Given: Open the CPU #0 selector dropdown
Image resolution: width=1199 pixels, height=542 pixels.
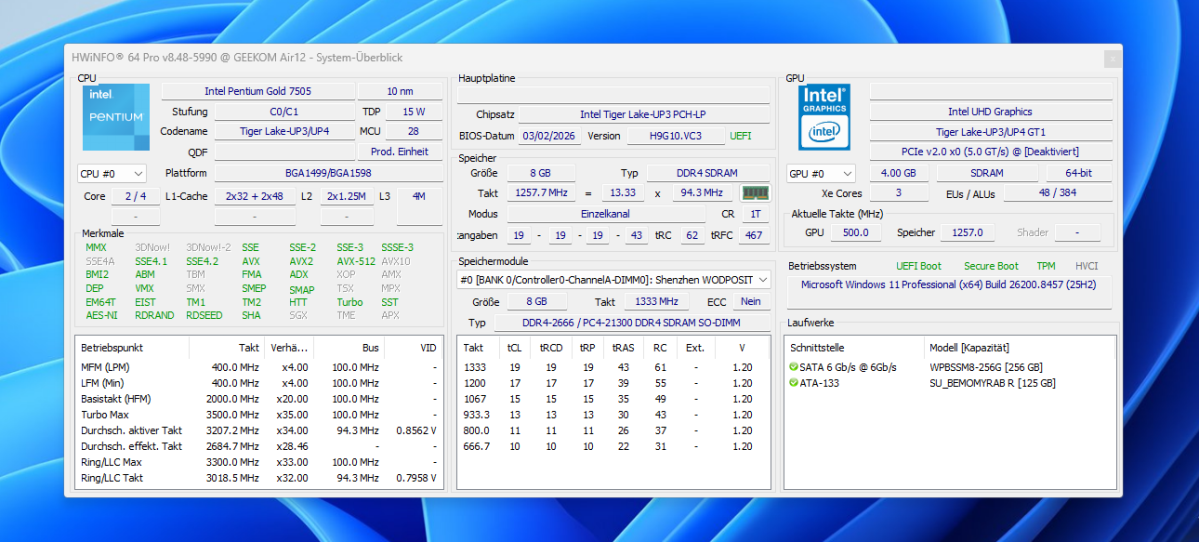Looking at the screenshot, I should (x=111, y=174).
